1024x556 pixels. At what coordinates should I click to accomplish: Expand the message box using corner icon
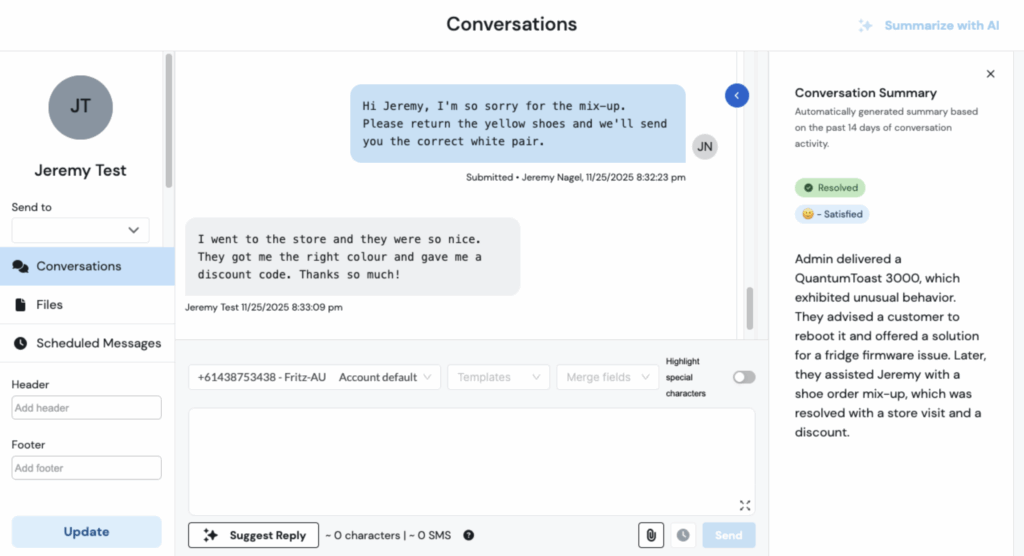pos(745,505)
